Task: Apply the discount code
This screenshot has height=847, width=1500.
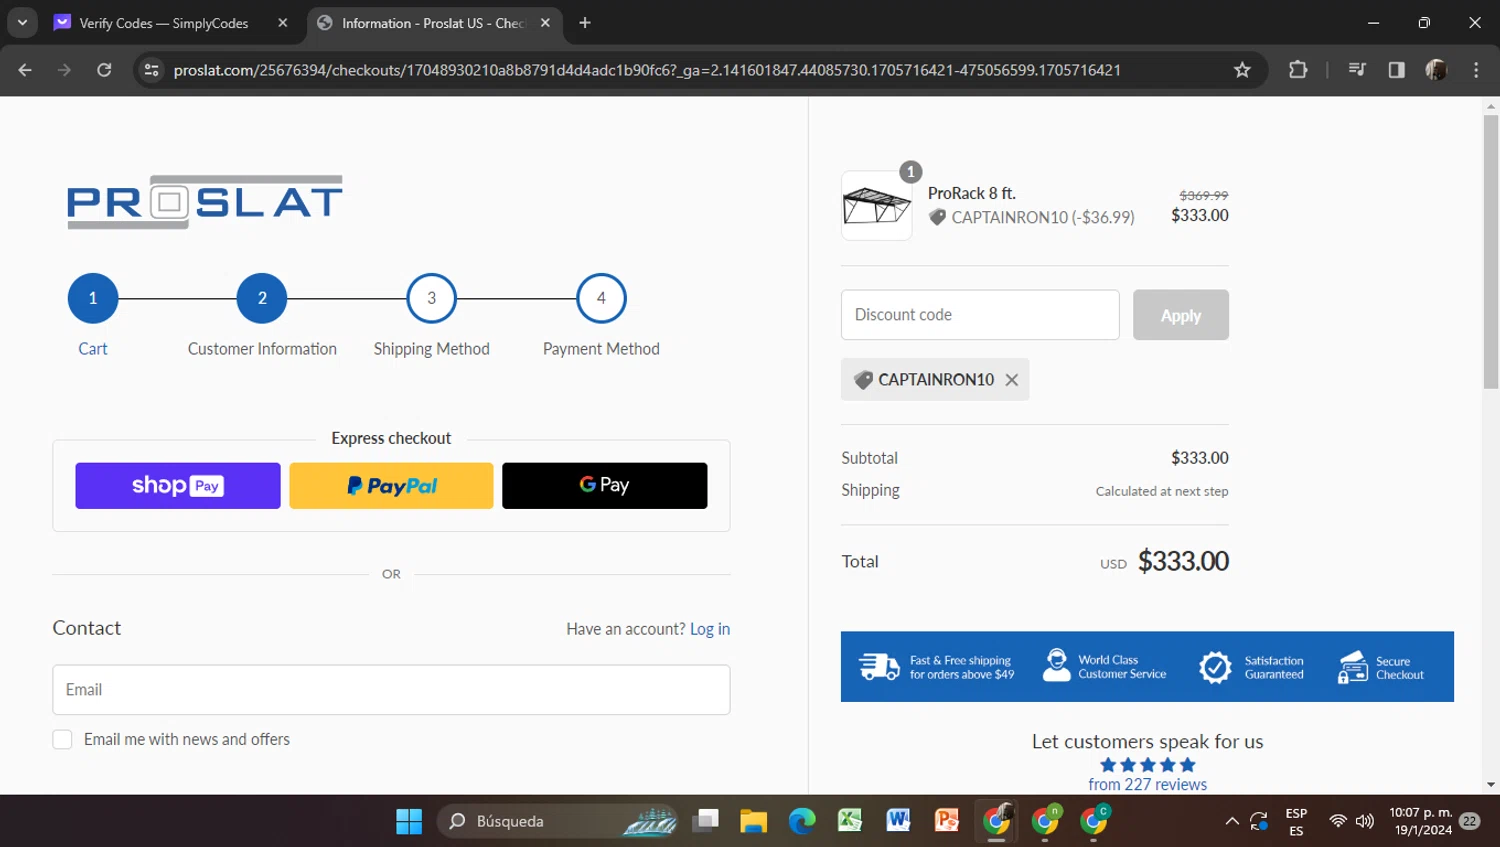Action: [1181, 315]
